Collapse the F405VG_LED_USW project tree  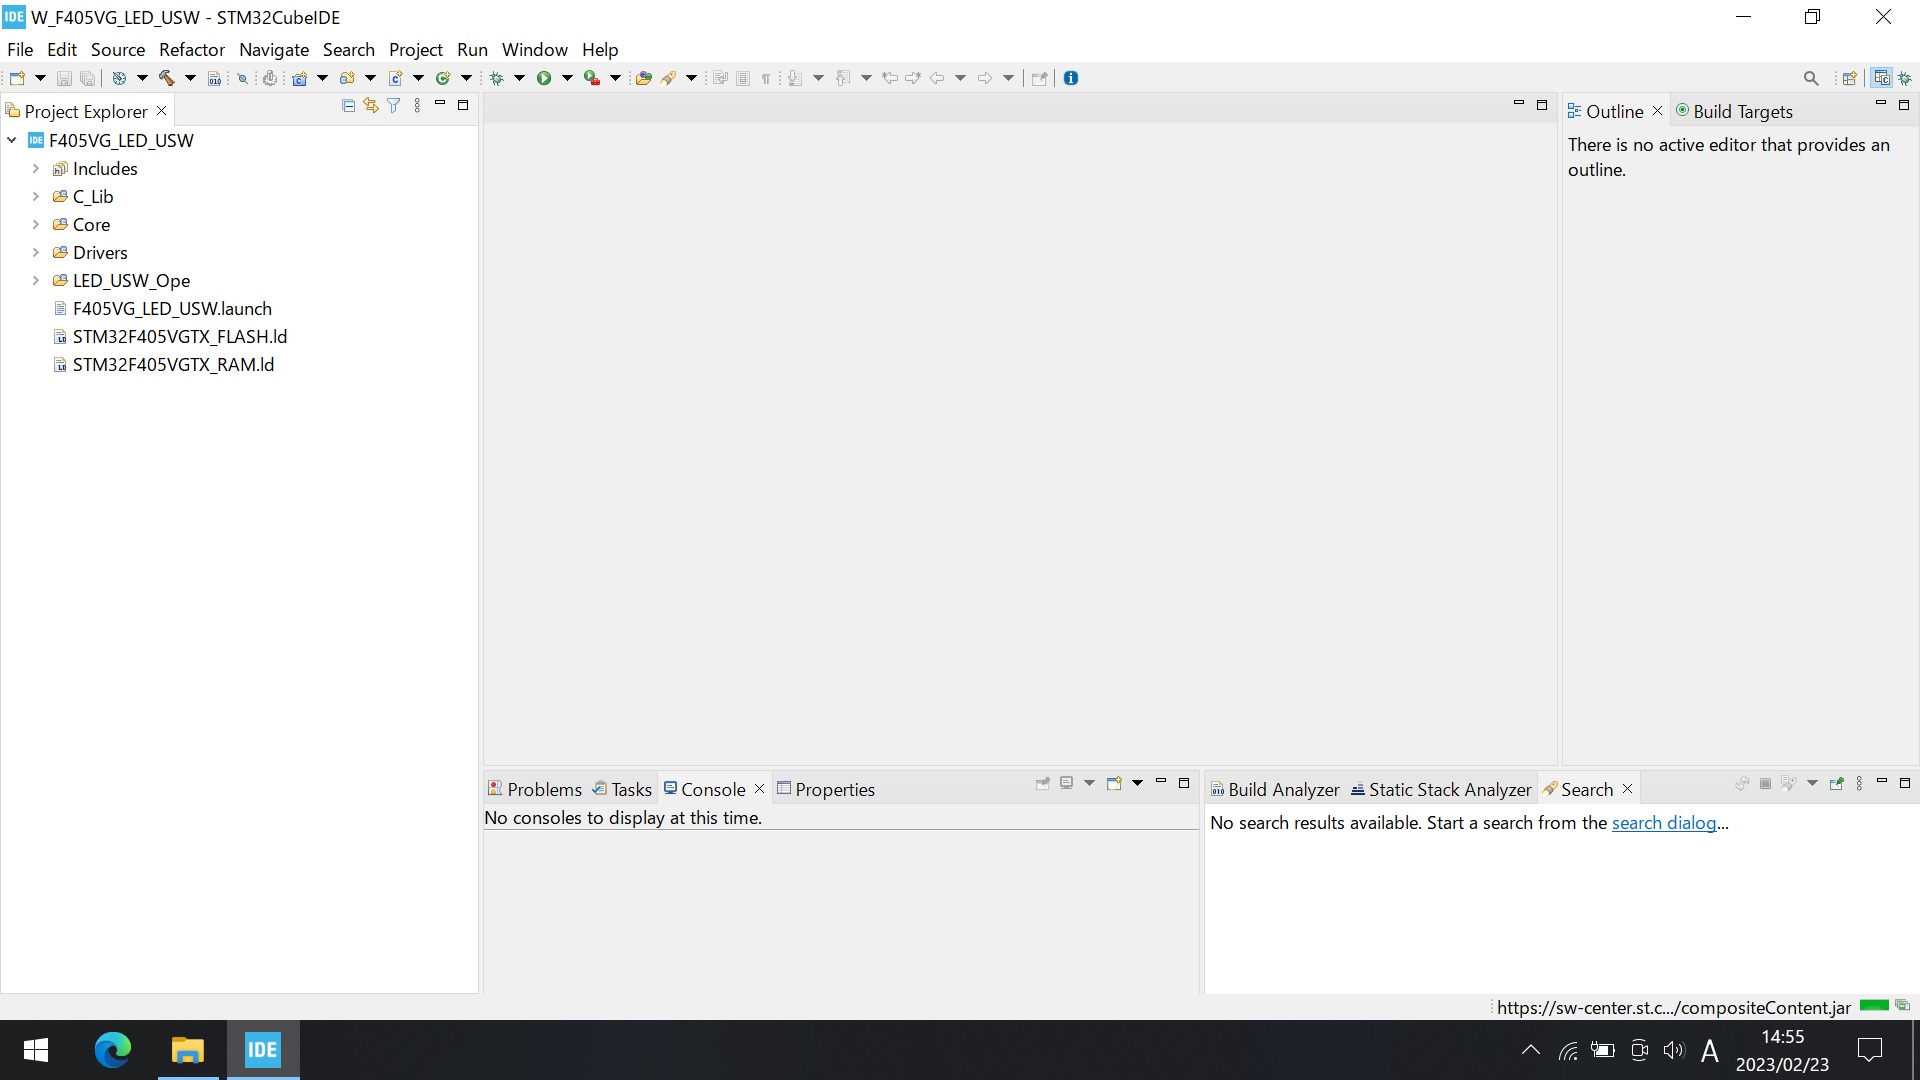(x=12, y=141)
